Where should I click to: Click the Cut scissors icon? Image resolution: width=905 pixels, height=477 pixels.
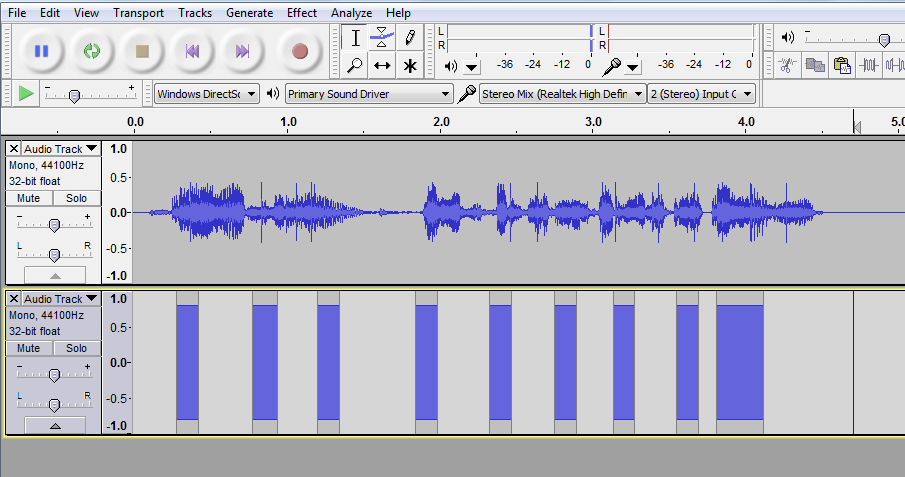pyautogui.click(x=786, y=65)
